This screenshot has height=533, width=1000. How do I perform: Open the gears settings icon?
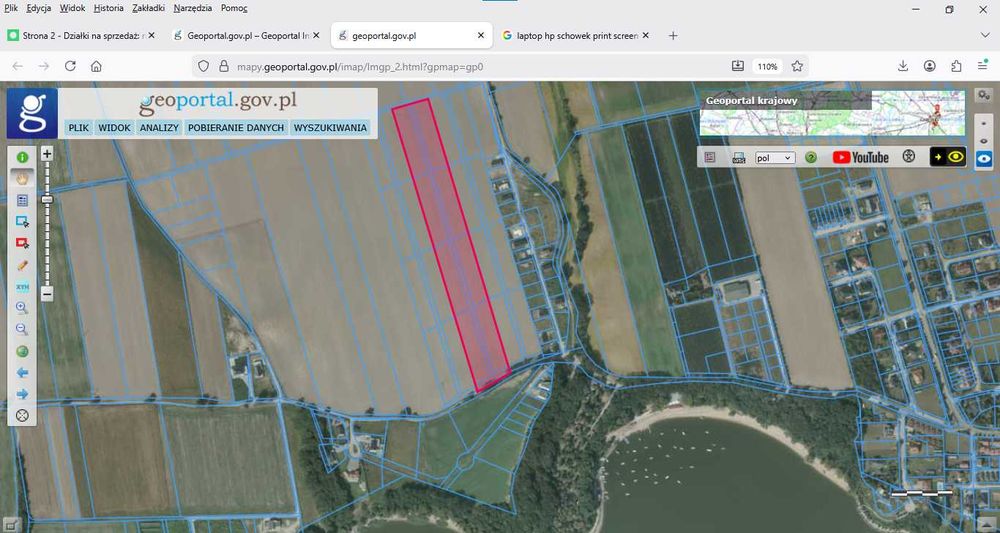click(984, 94)
